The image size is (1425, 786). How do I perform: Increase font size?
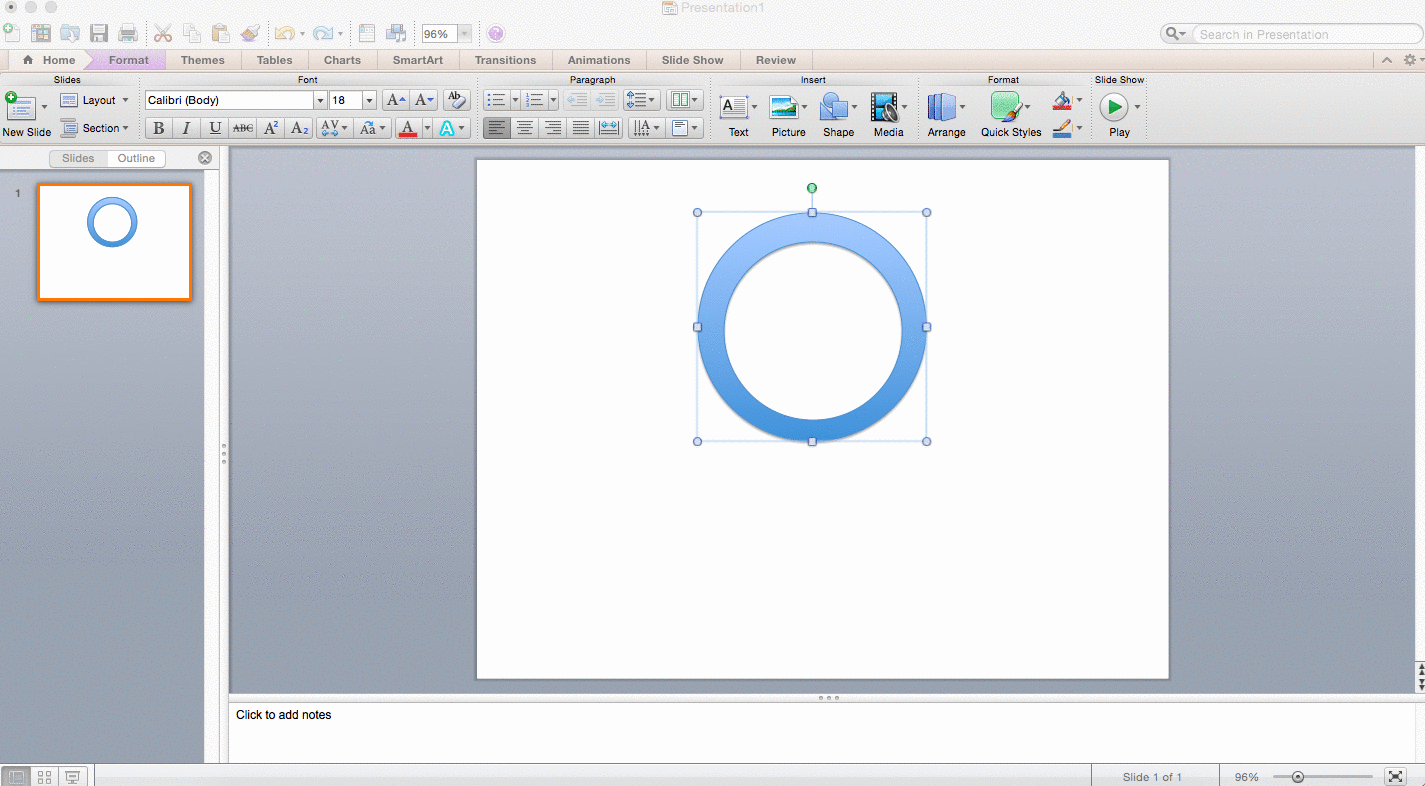pos(396,100)
